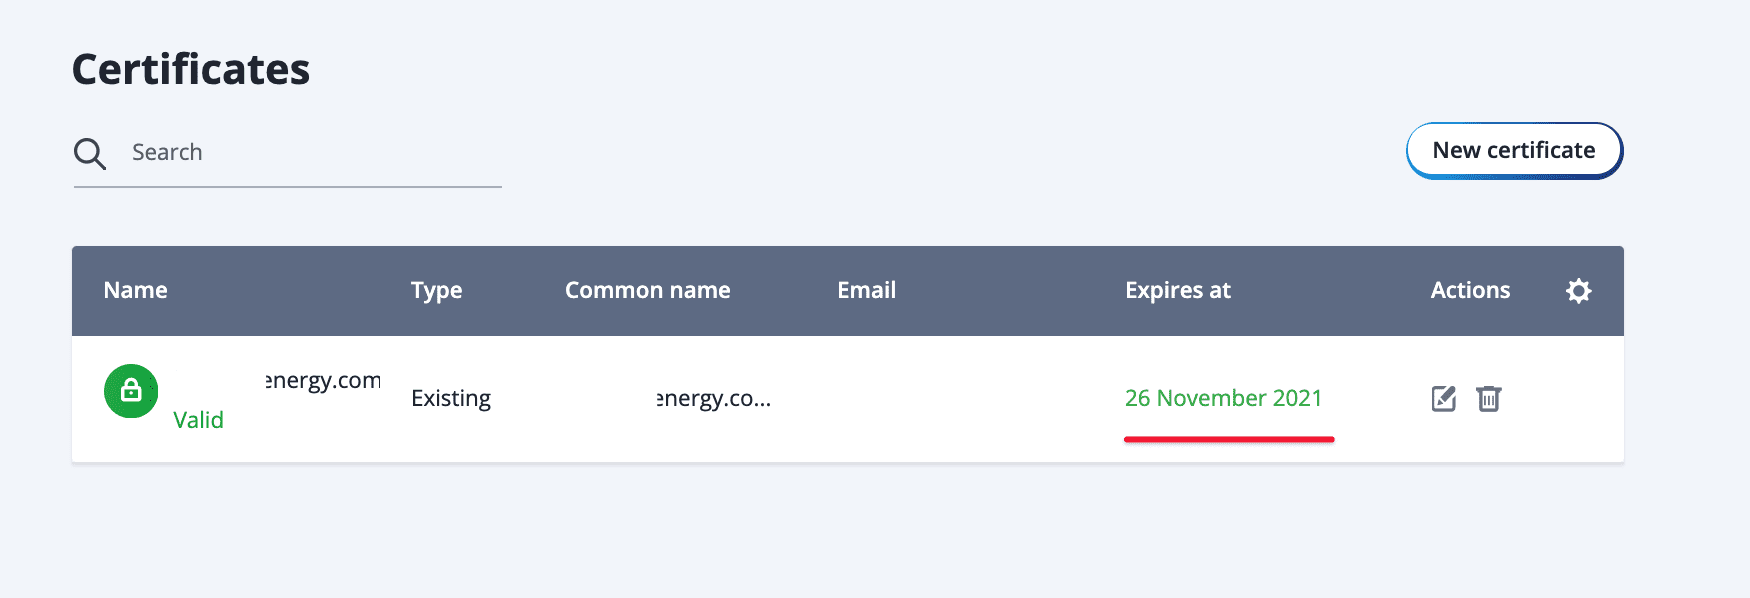This screenshot has width=1750, height=598.
Task: Click the 26 November 2021 expiry date
Action: click(1223, 399)
